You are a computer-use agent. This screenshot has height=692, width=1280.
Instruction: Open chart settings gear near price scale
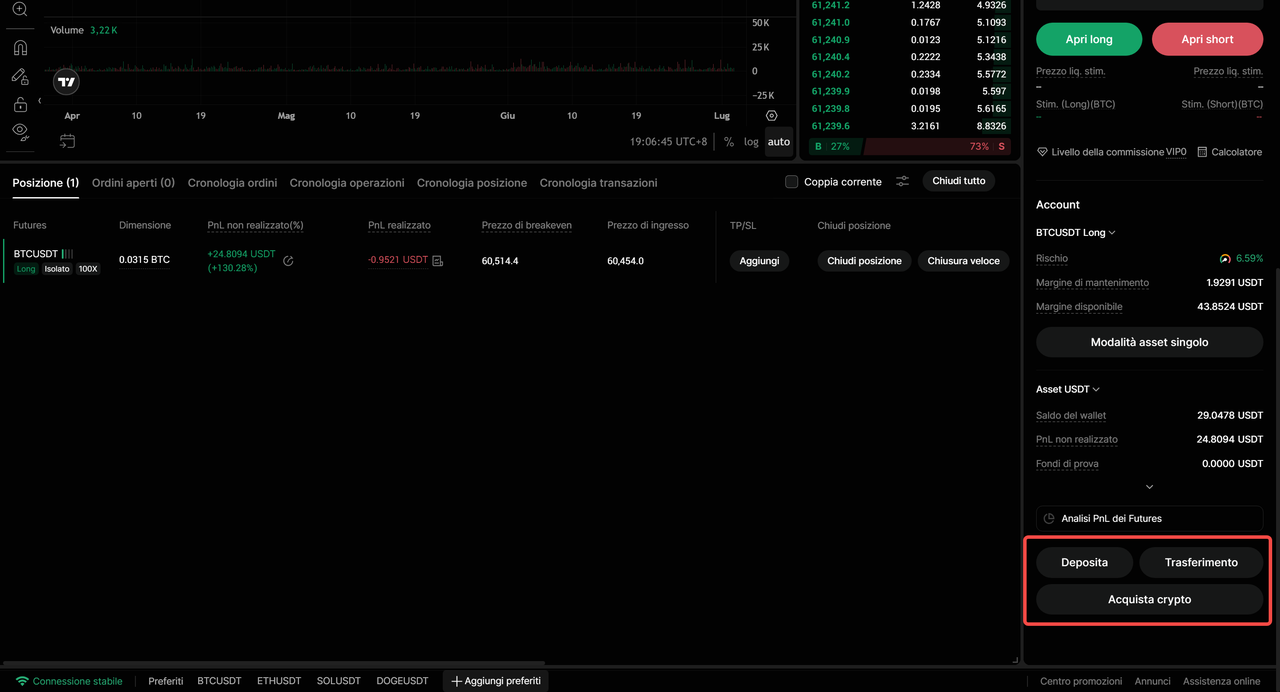771,116
